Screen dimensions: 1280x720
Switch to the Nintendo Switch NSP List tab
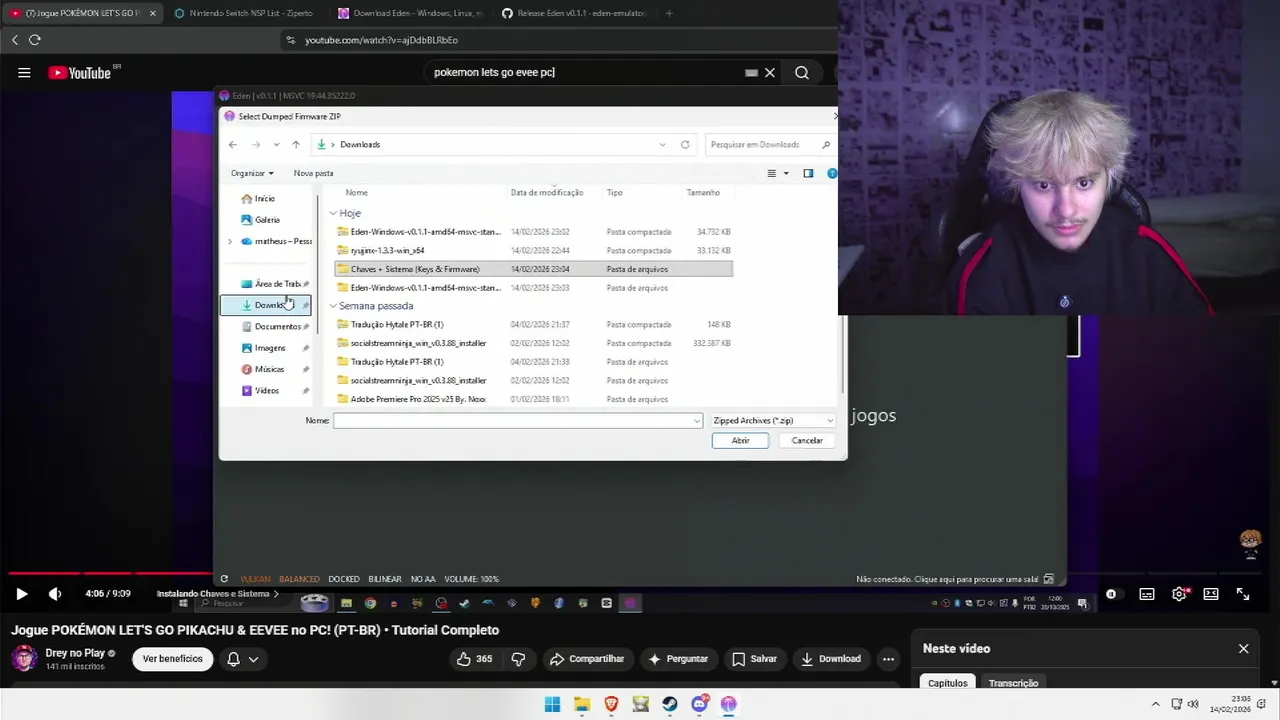(x=244, y=13)
